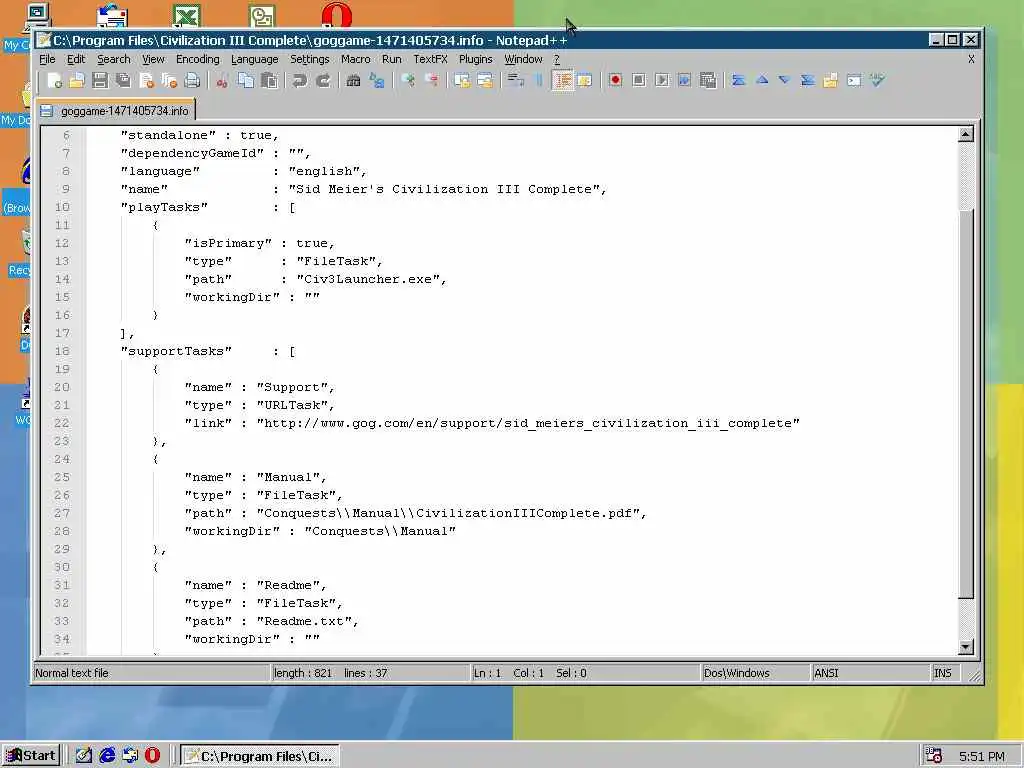Viewport: 1024px width, 768px height.
Task: Click the Paste toolbar icon
Action: 268,80
